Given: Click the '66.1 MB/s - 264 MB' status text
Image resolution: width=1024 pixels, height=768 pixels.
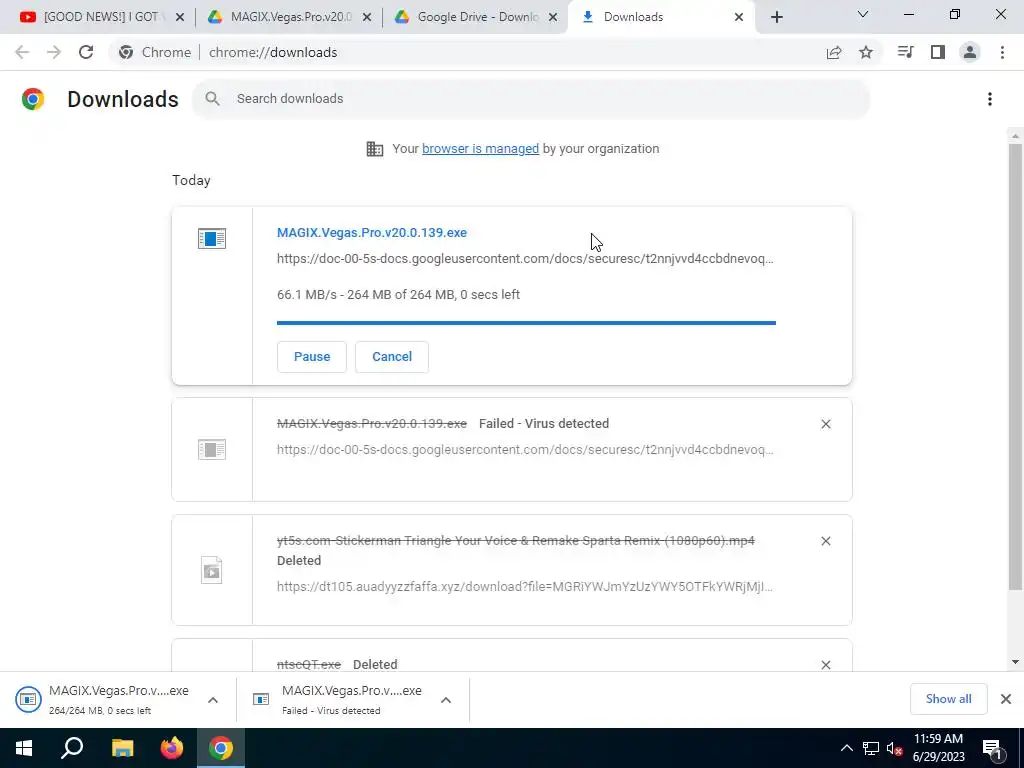Looking at the screenshot, I should click(398, 295).
